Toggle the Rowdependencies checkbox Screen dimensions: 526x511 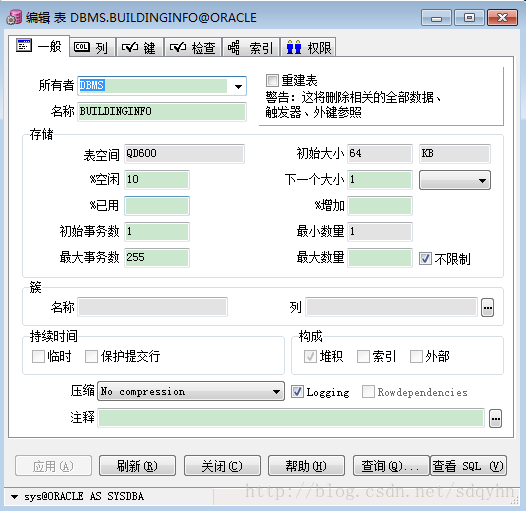tap(368, 392)
